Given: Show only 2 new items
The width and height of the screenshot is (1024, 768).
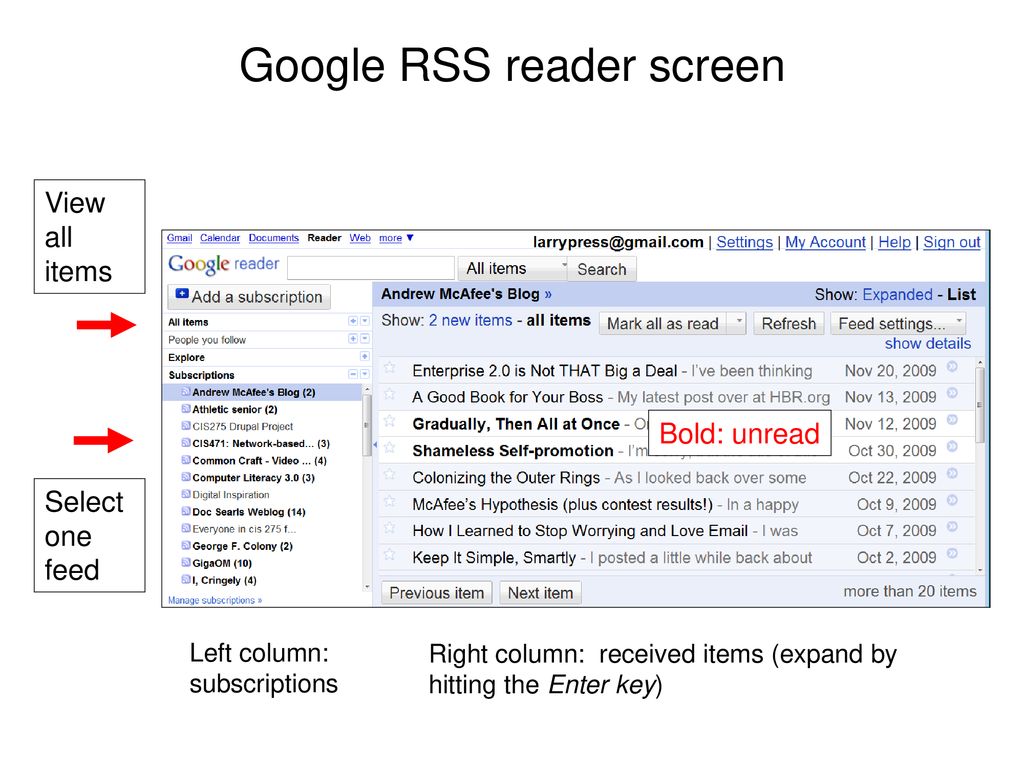Looking at the screenshot, I should point(470,321).
